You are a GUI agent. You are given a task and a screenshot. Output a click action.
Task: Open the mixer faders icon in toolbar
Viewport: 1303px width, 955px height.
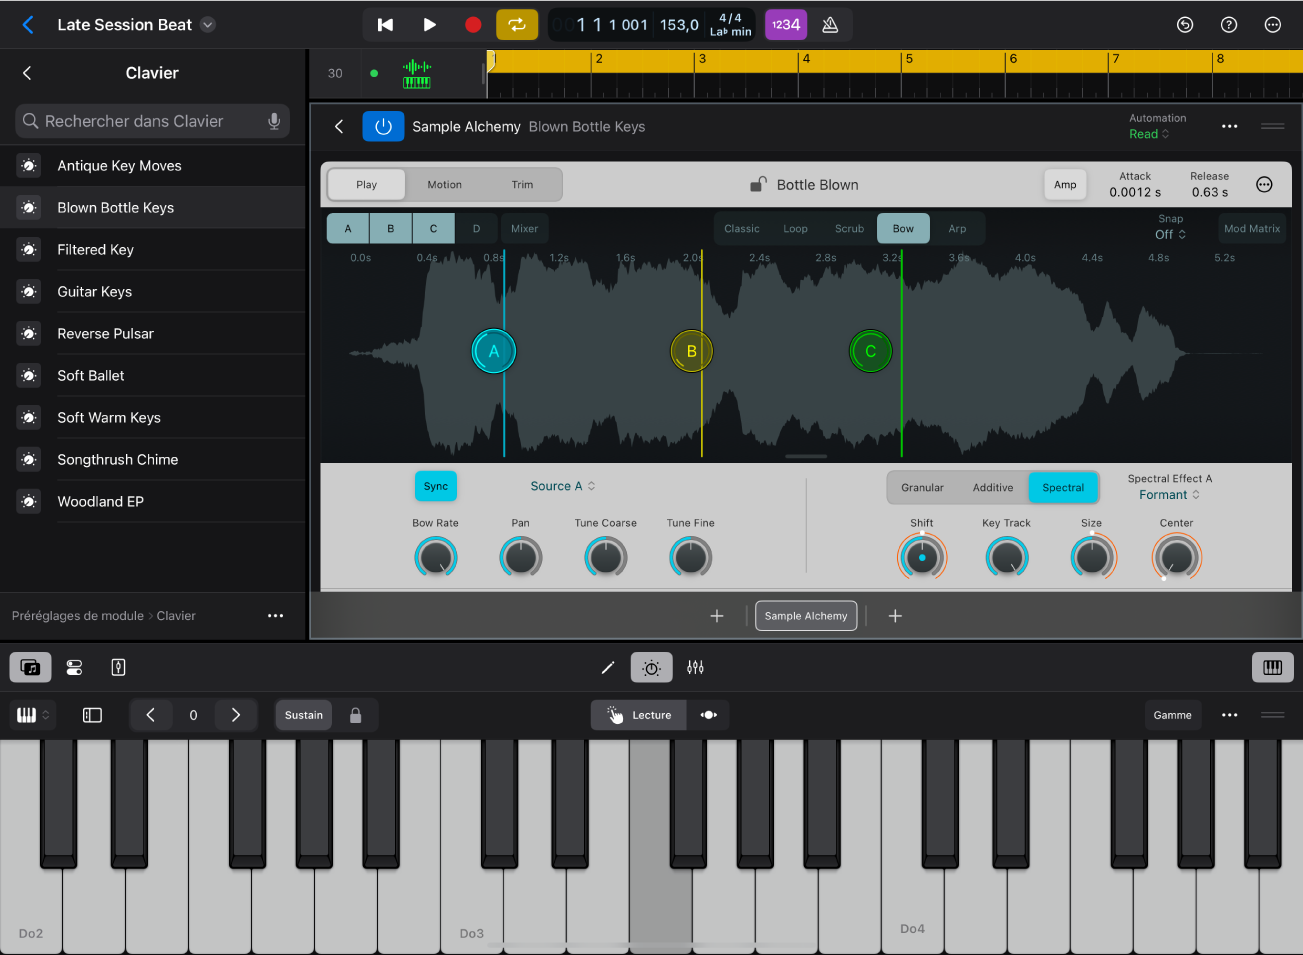696,667
